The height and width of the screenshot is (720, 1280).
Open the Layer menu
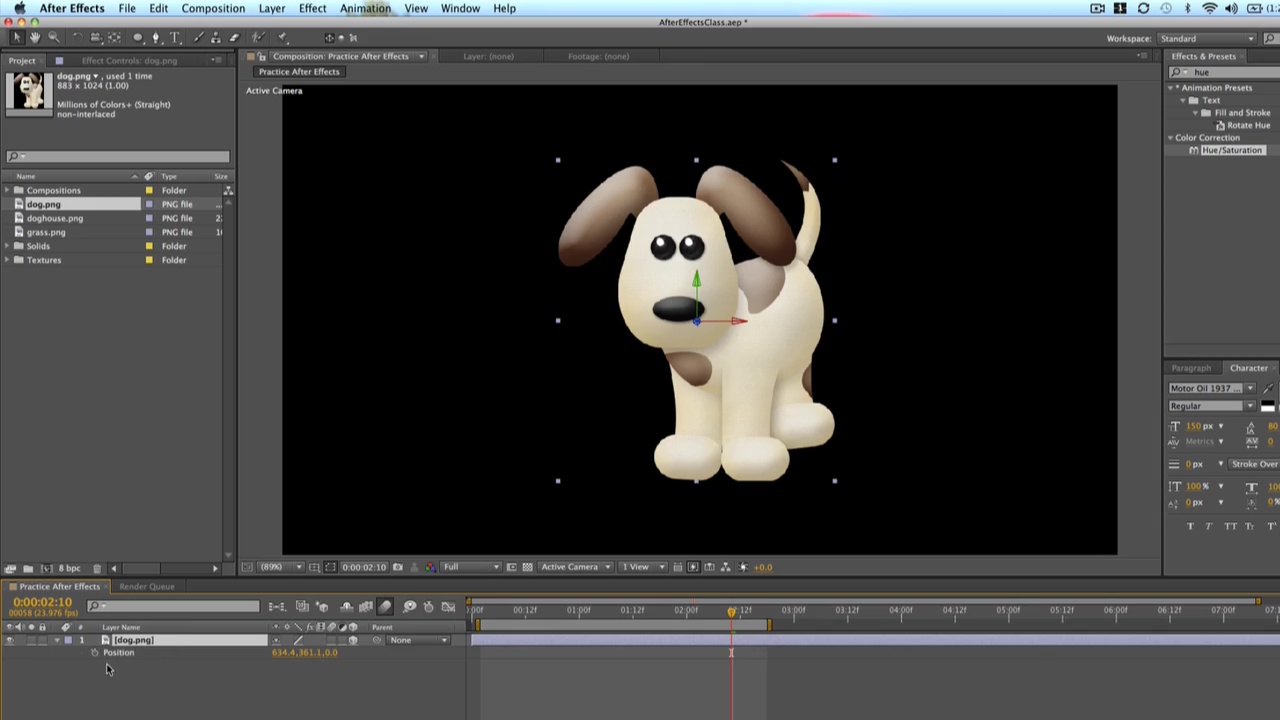(x=272, y=8)
